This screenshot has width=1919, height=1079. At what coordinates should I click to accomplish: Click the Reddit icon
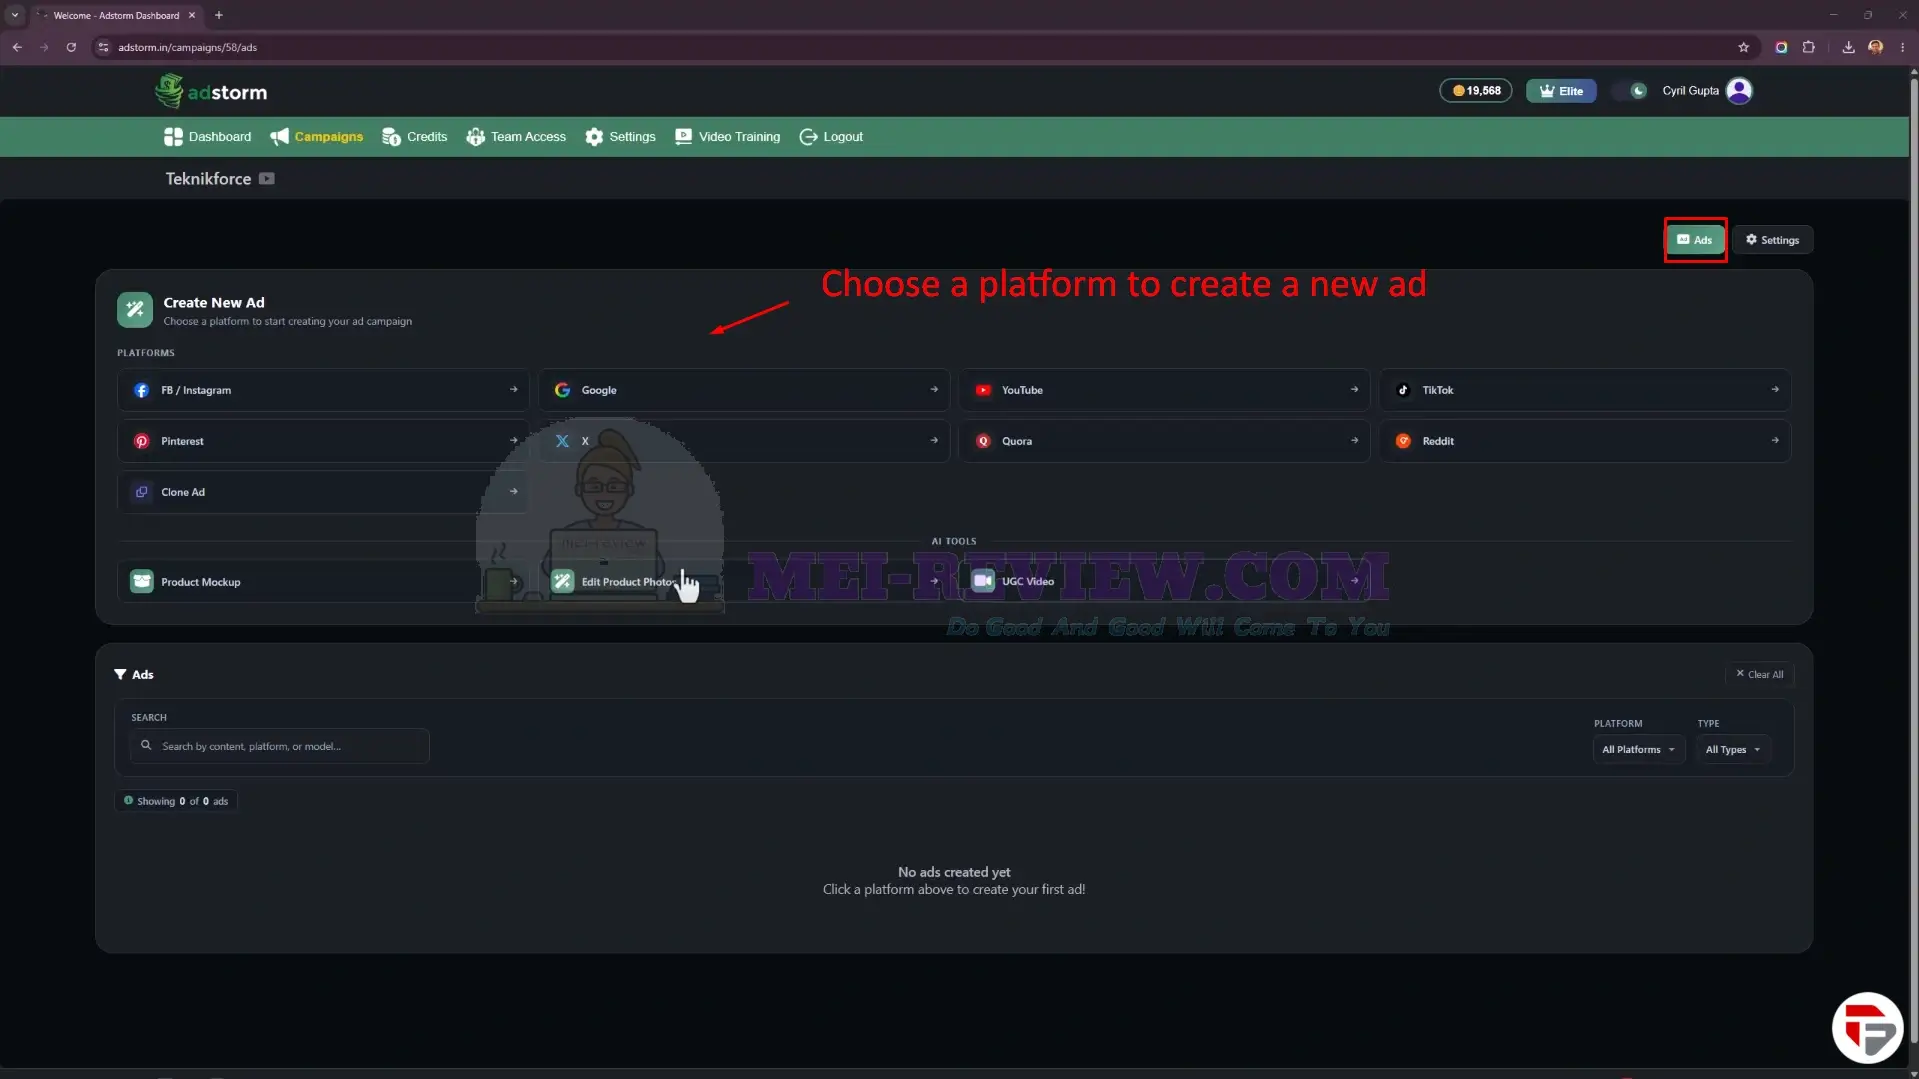click(1403, 441)
